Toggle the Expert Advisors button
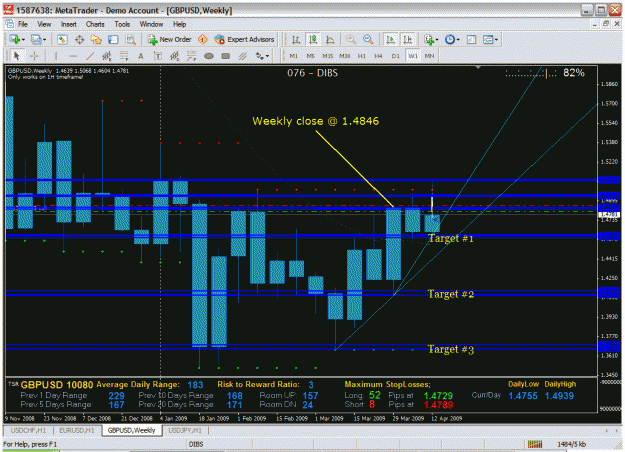The height and width of the screenshot is (452, 625). [244, 39]
